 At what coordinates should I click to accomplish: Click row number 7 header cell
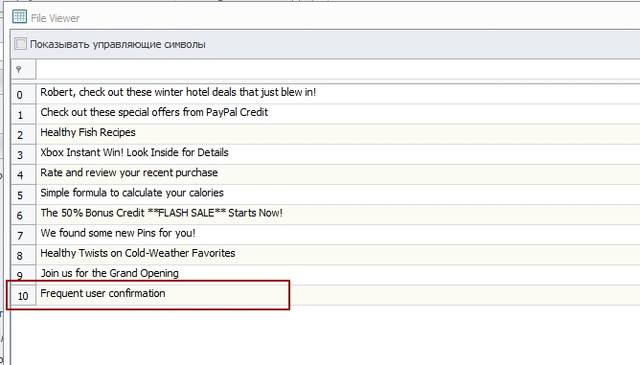(x=23, y=235)
